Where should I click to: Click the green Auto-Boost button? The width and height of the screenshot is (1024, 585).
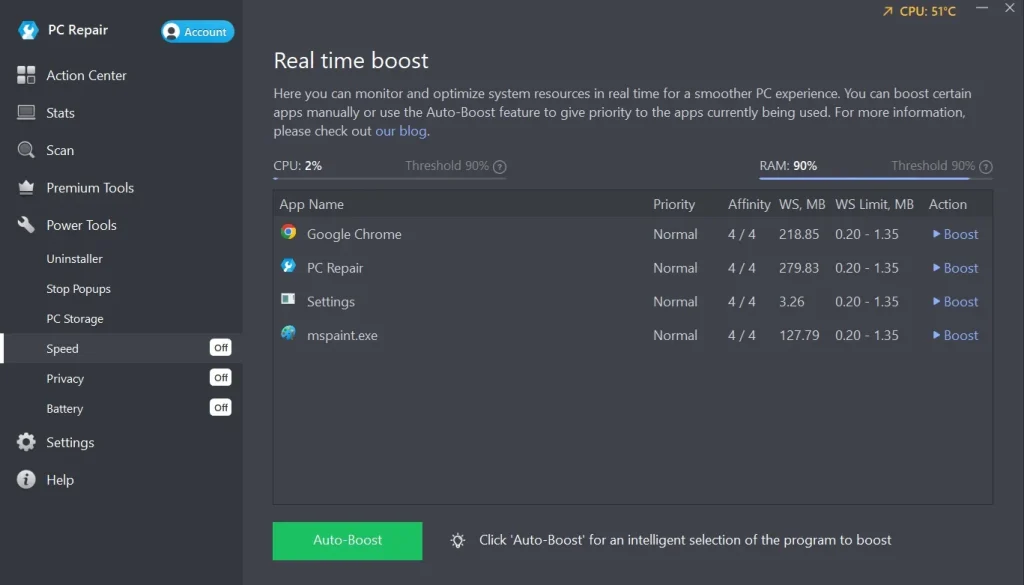347,541
